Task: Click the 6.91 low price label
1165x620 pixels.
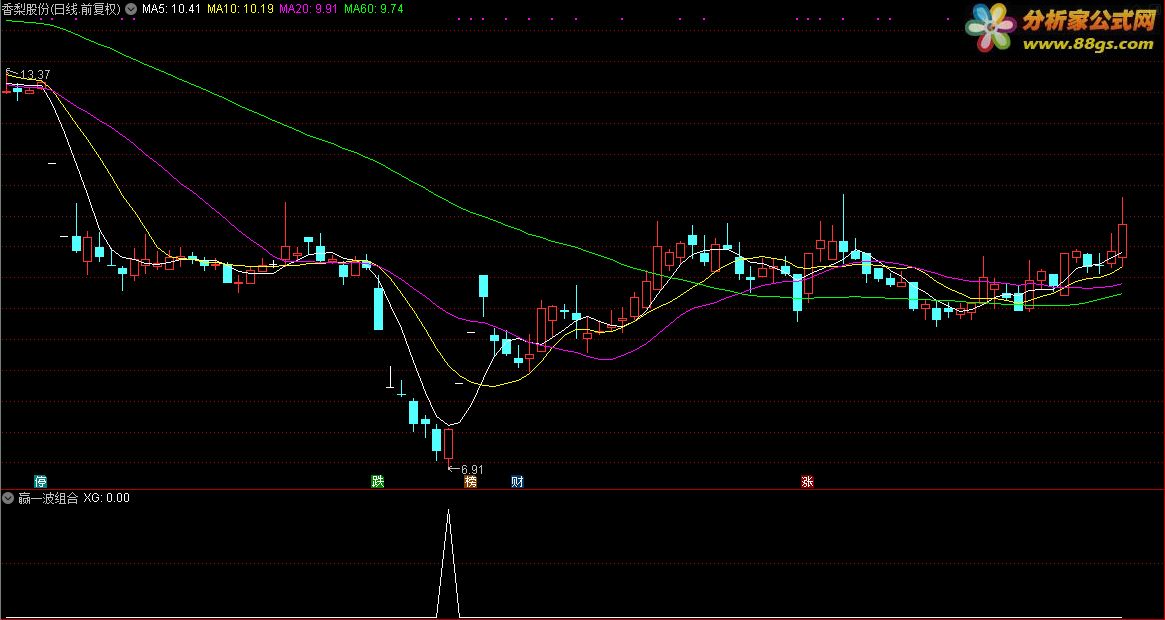Action: 472,470
